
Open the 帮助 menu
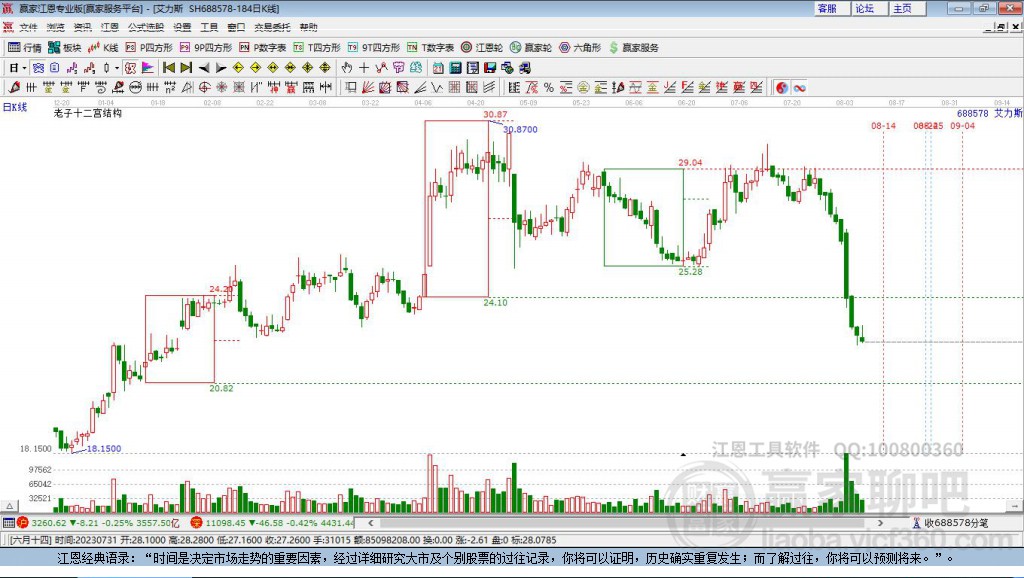pos(308,27)
